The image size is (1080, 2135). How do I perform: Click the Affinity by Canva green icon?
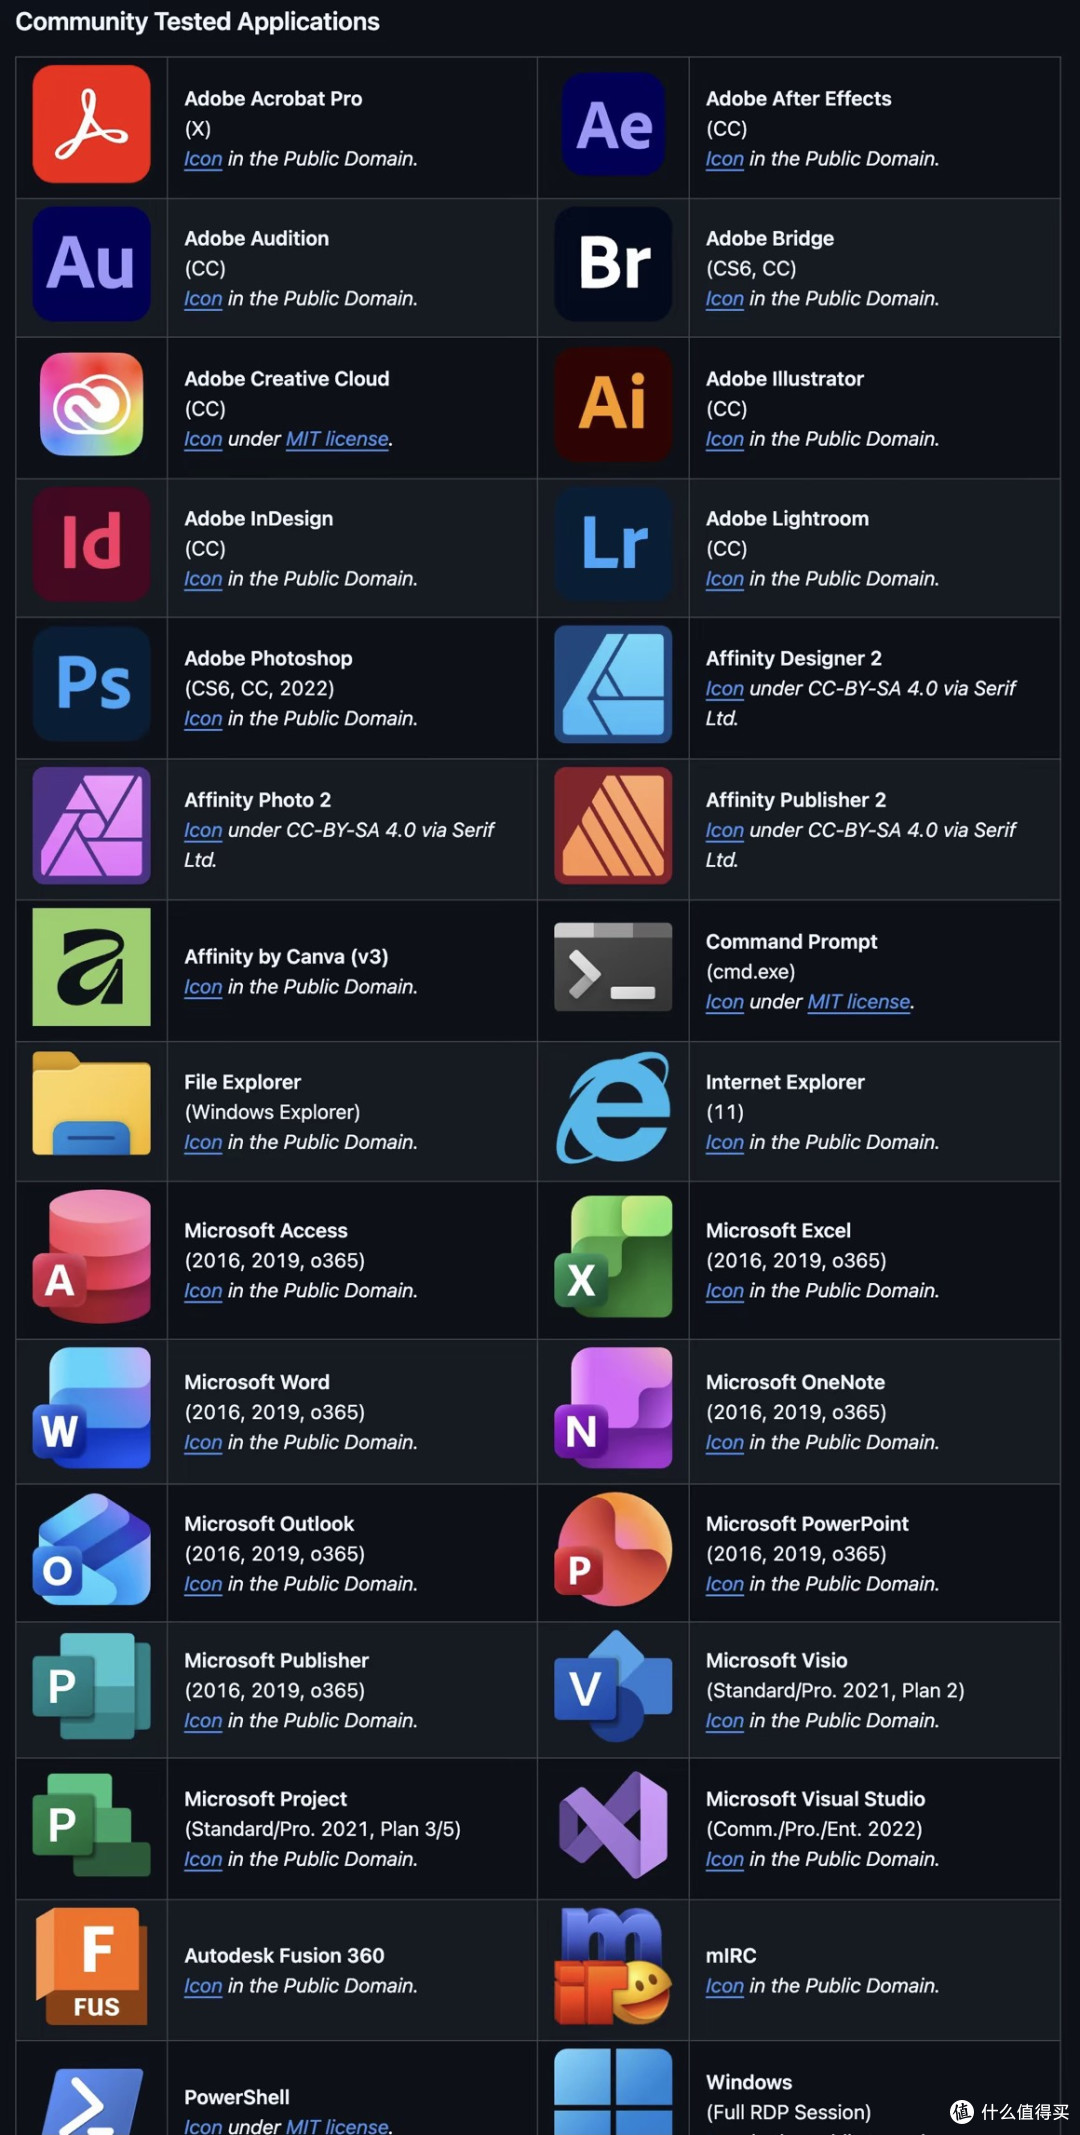pyautogui.click(x=92, y=967)
